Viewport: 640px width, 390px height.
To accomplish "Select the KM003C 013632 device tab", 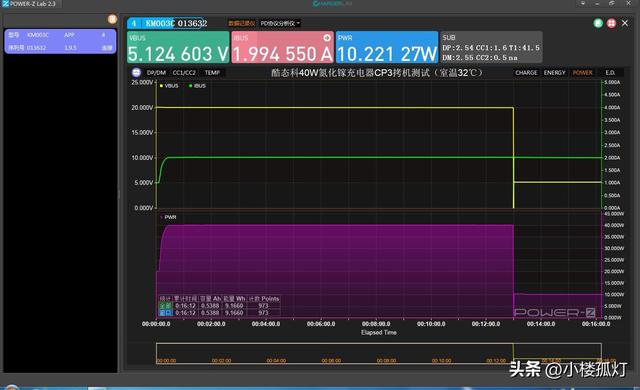I will pyautogui.click(x=167, y=23).
